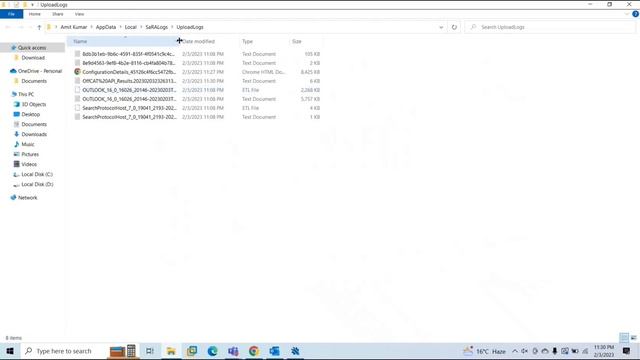Select OneDrive - Personal in sidebar
Screen dimensions: 640x360
point(40,71)
